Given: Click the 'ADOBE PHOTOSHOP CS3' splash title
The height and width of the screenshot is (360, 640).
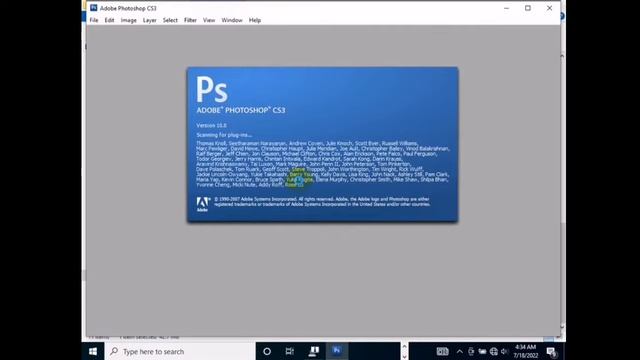Looking at the screenshot, I should (x=241, y=110).
